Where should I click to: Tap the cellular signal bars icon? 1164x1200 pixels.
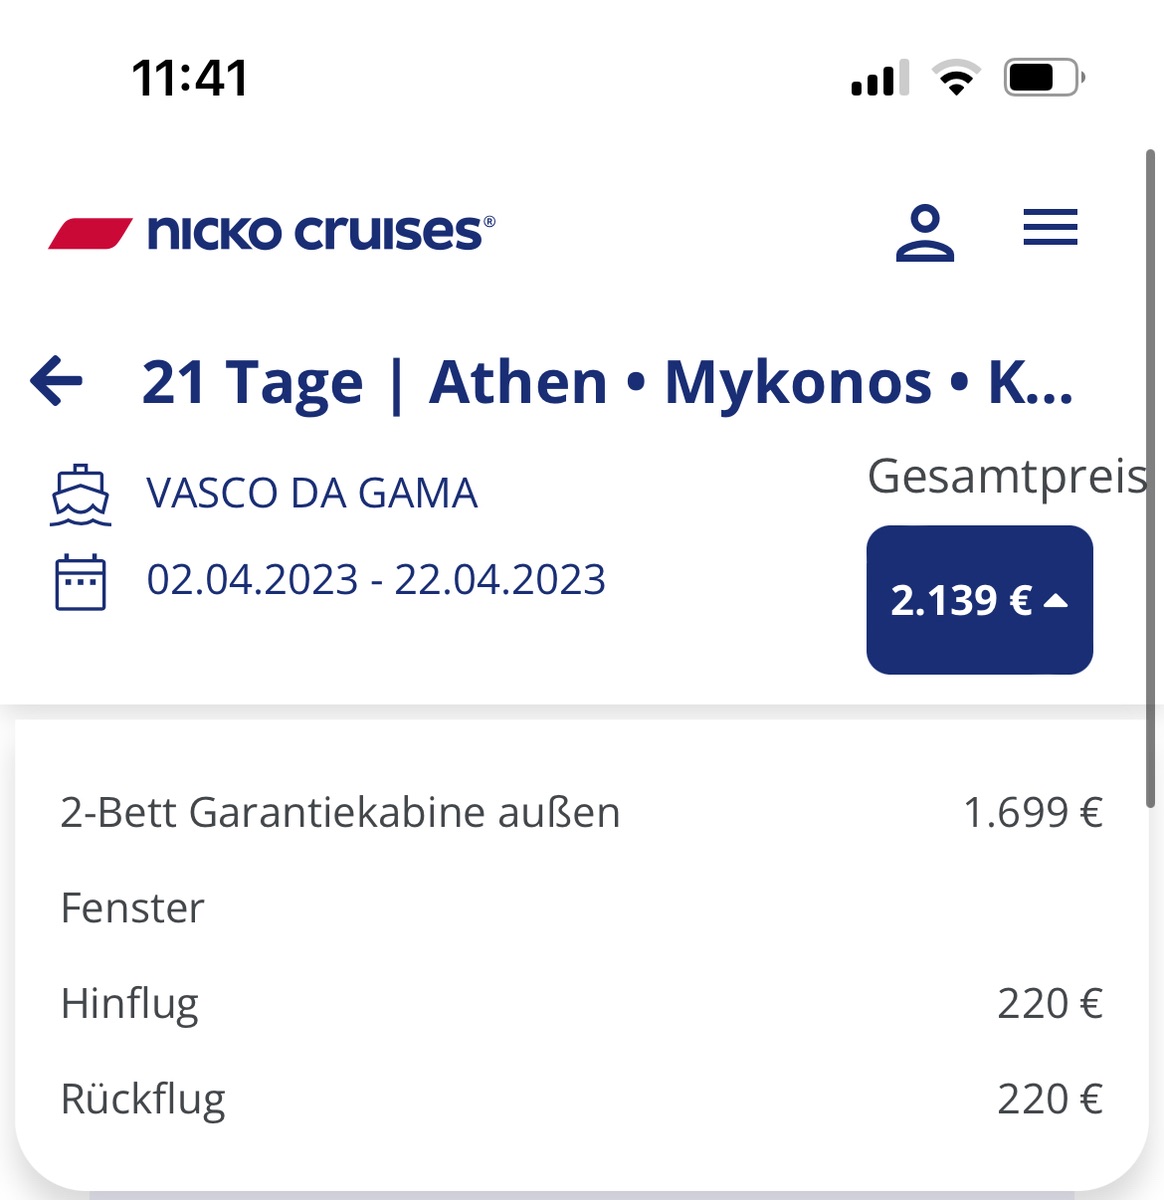tap(880, 78)
